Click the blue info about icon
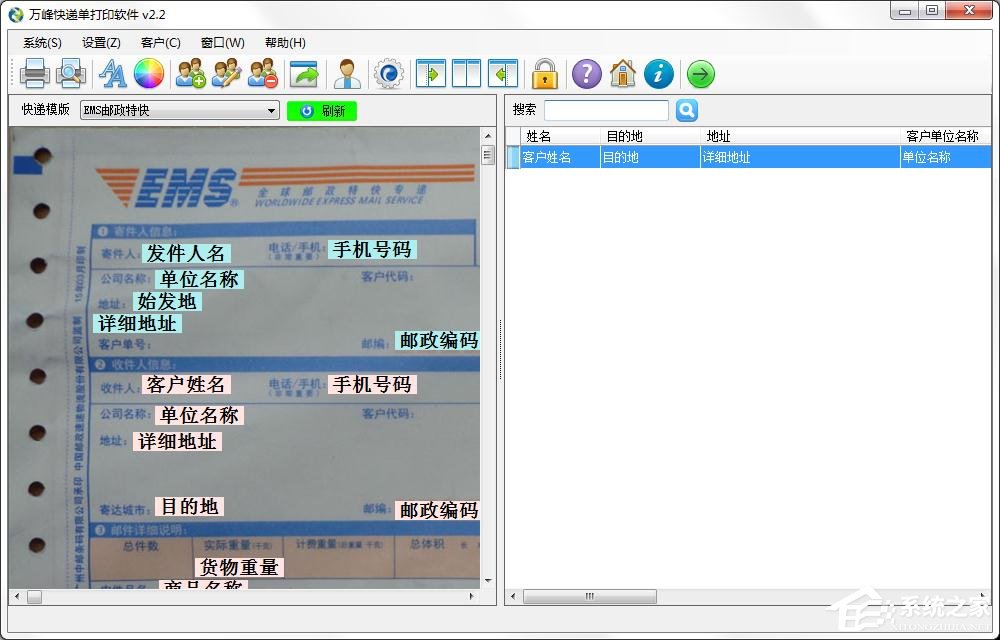The width and height of the screenshot is (1000, 640). [658, 74]
